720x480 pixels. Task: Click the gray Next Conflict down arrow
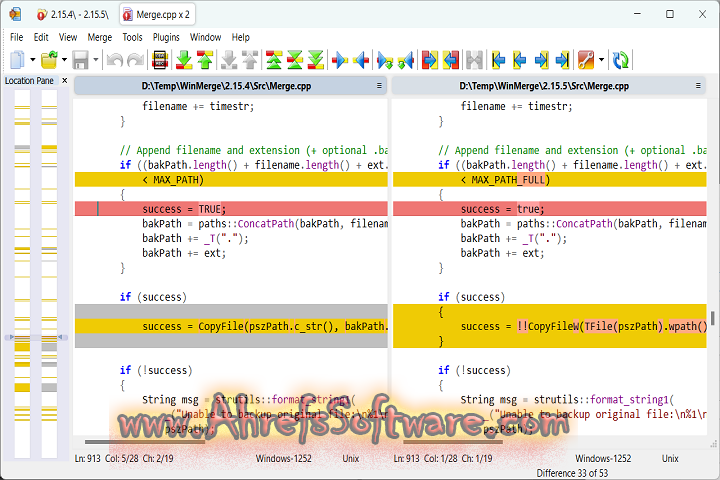tap(229, 60)
